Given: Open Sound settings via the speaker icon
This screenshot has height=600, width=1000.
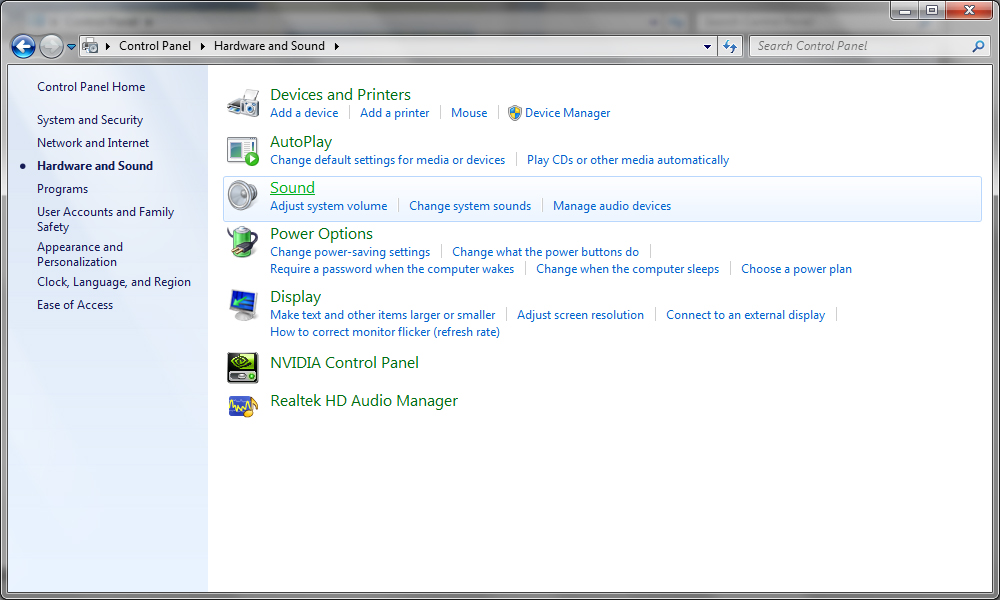Looking at the screenshot, I should click(242, 195).
